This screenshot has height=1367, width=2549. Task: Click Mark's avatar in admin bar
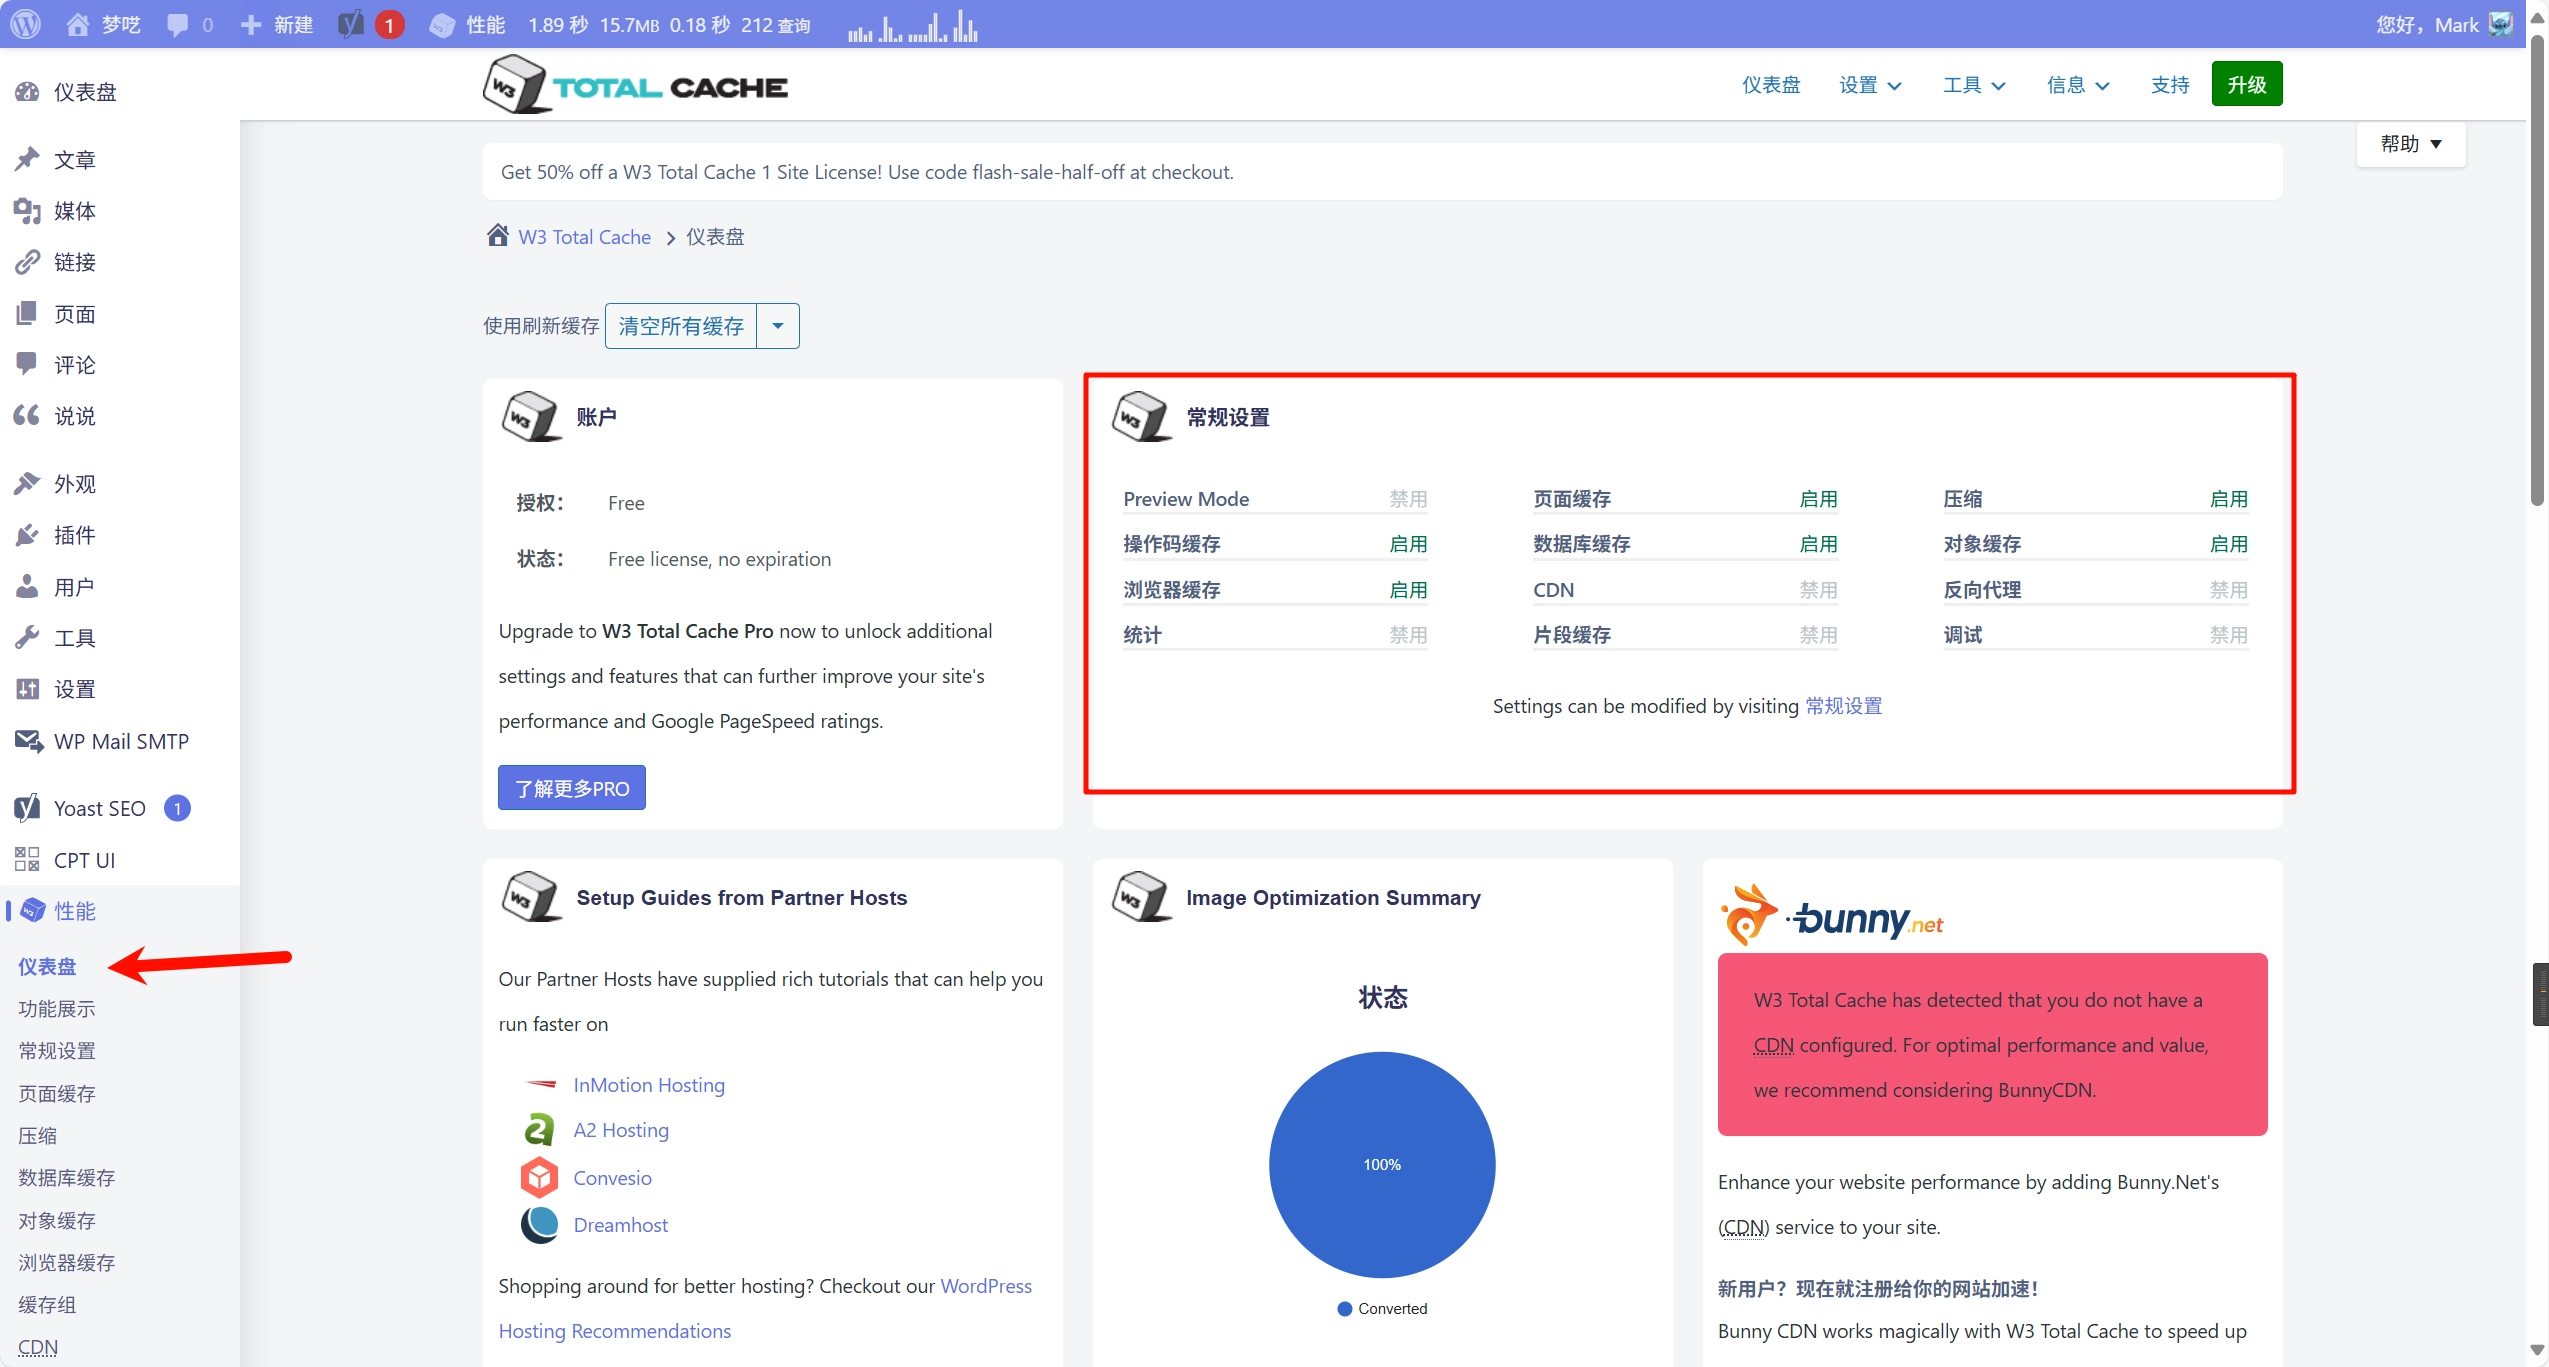(x=2501, y=24)
